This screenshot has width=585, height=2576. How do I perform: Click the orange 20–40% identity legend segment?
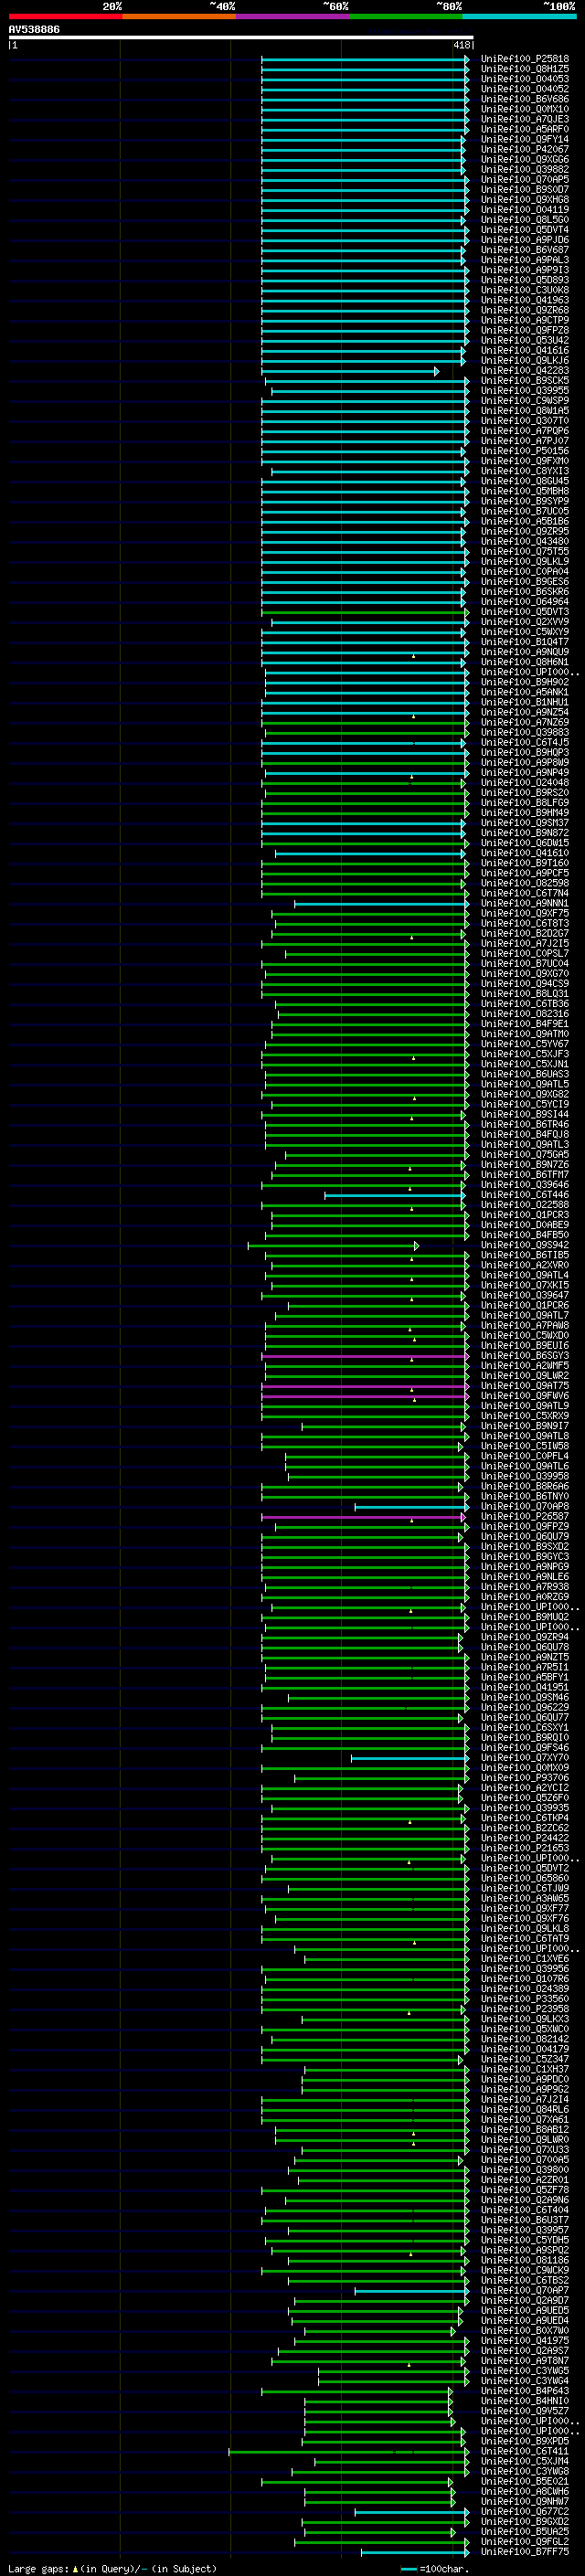click(x=179, y=16)
